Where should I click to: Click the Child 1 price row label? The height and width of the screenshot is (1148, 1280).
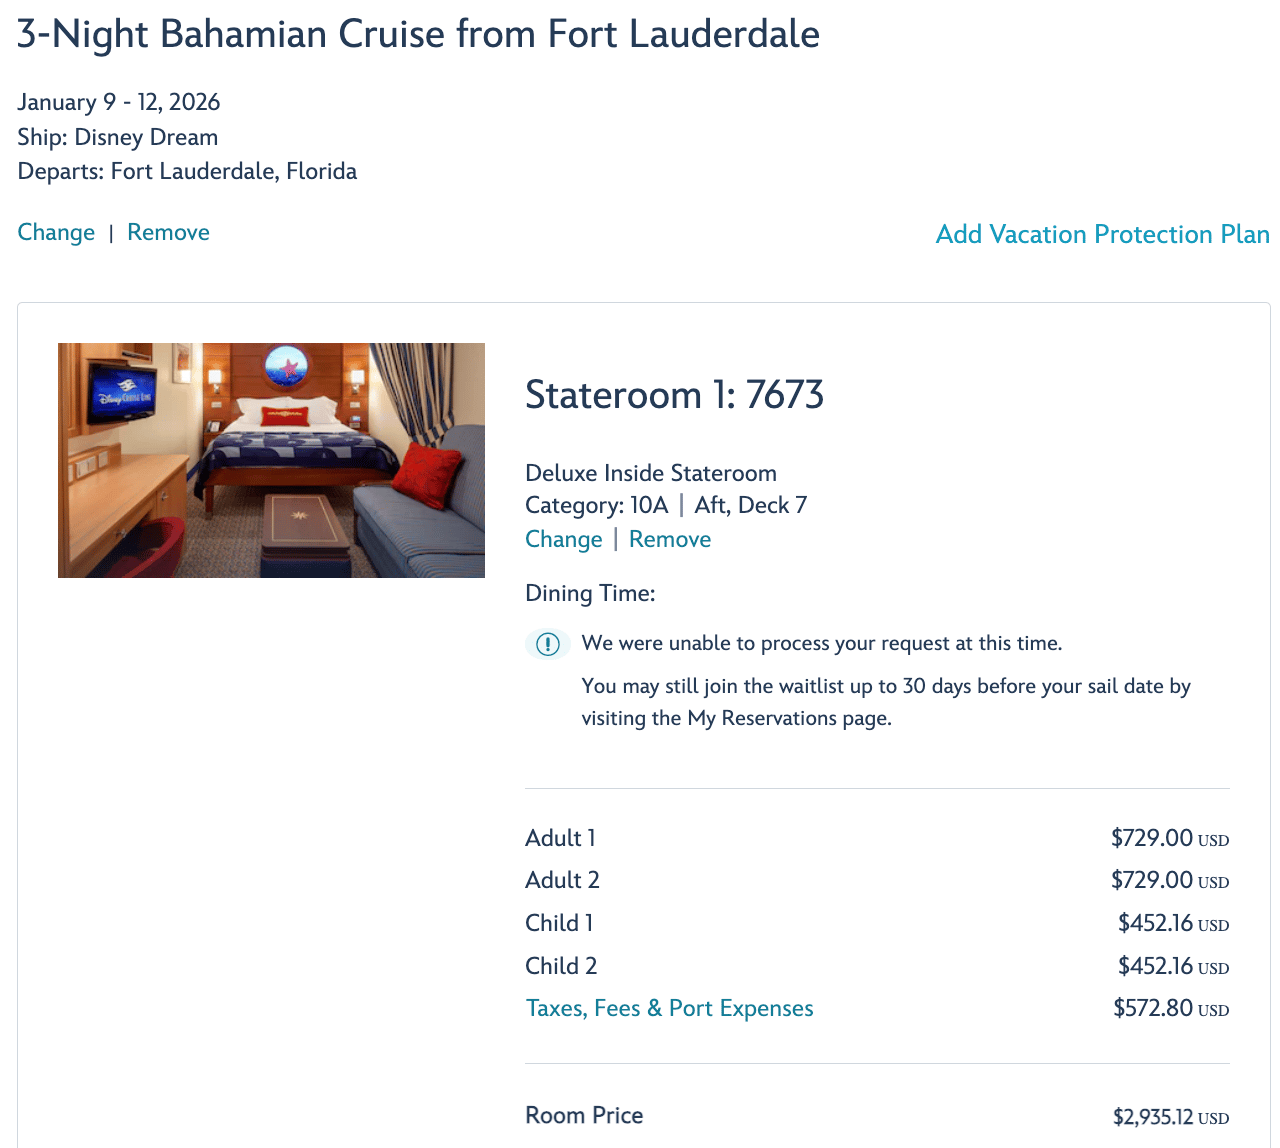pyautogui.click(x=559, y=923)
